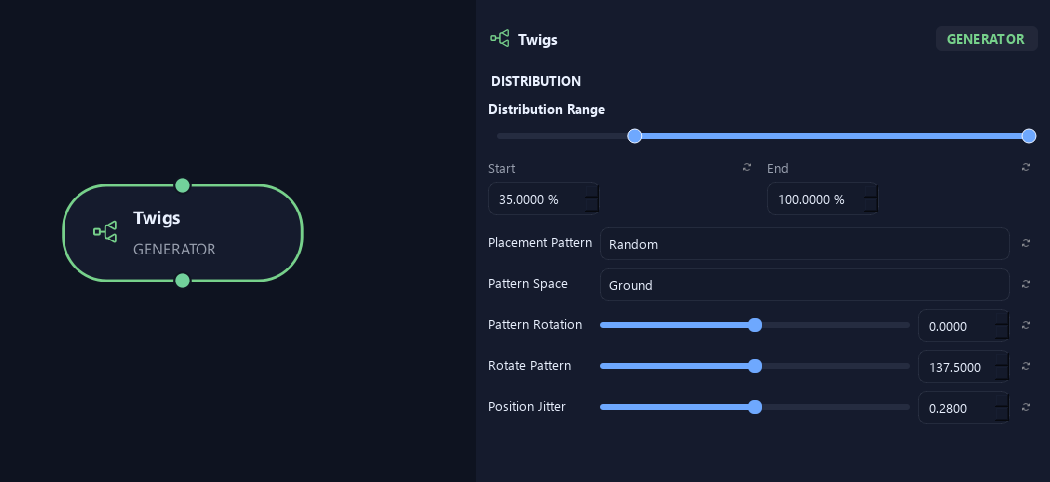1050x482 pixels.
Task: Click the top output port of Twigs node
Action: 182,185
